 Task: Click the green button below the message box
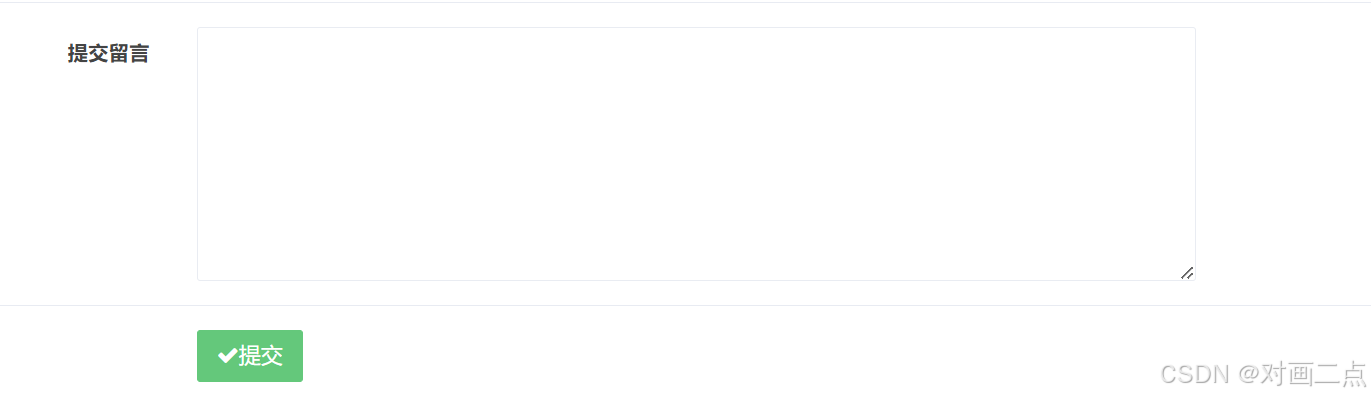click(x=250, y=356)
